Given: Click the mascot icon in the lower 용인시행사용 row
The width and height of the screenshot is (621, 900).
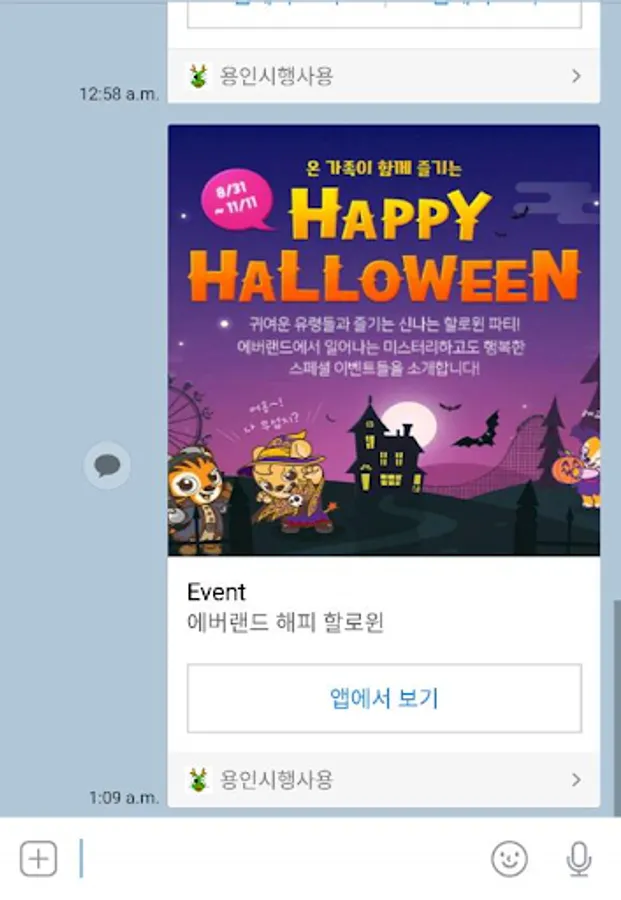Looking at the screenshot, I should [x=199, y=780].
